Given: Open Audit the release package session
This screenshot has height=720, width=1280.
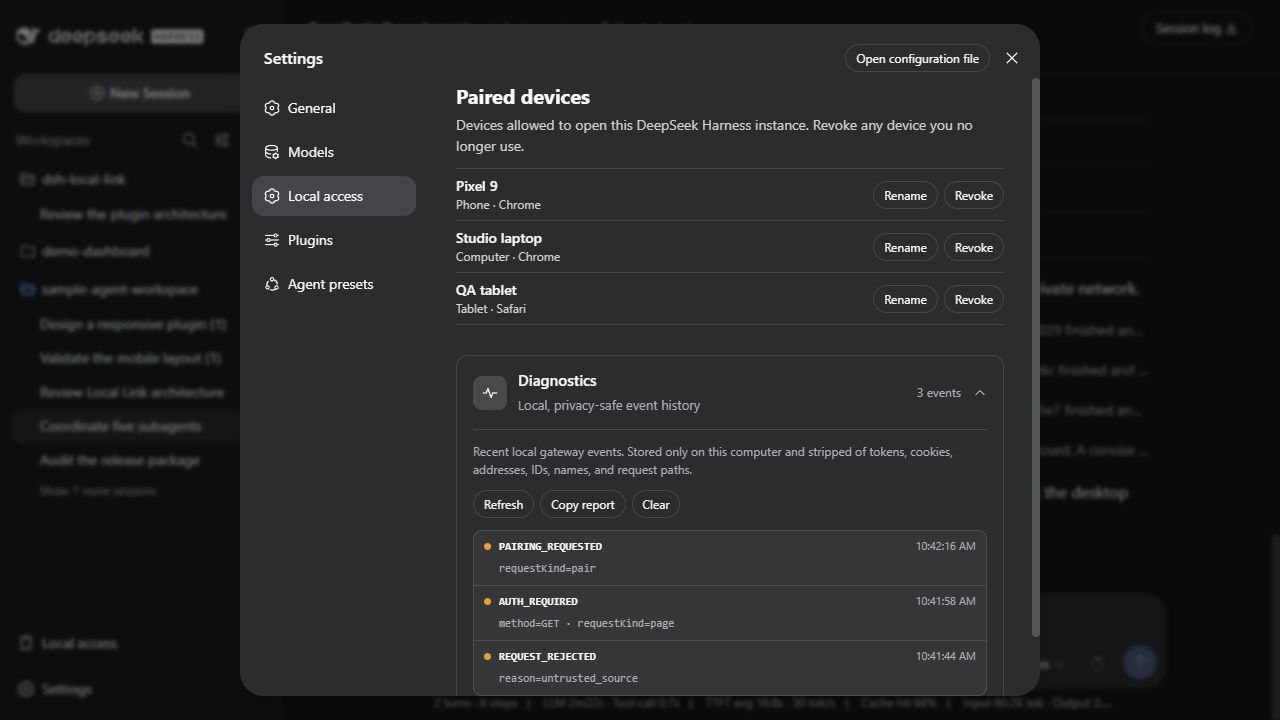Looking at the screenshot, I should tap(119, 460).
